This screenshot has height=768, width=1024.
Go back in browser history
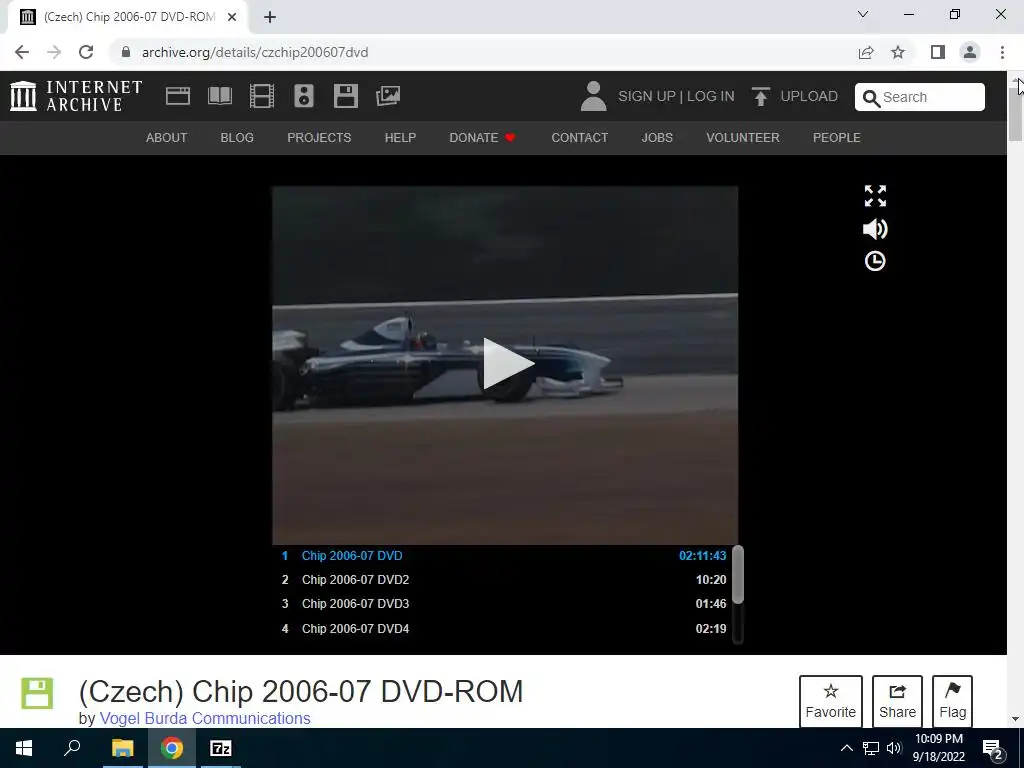click(x=22, y=52)
